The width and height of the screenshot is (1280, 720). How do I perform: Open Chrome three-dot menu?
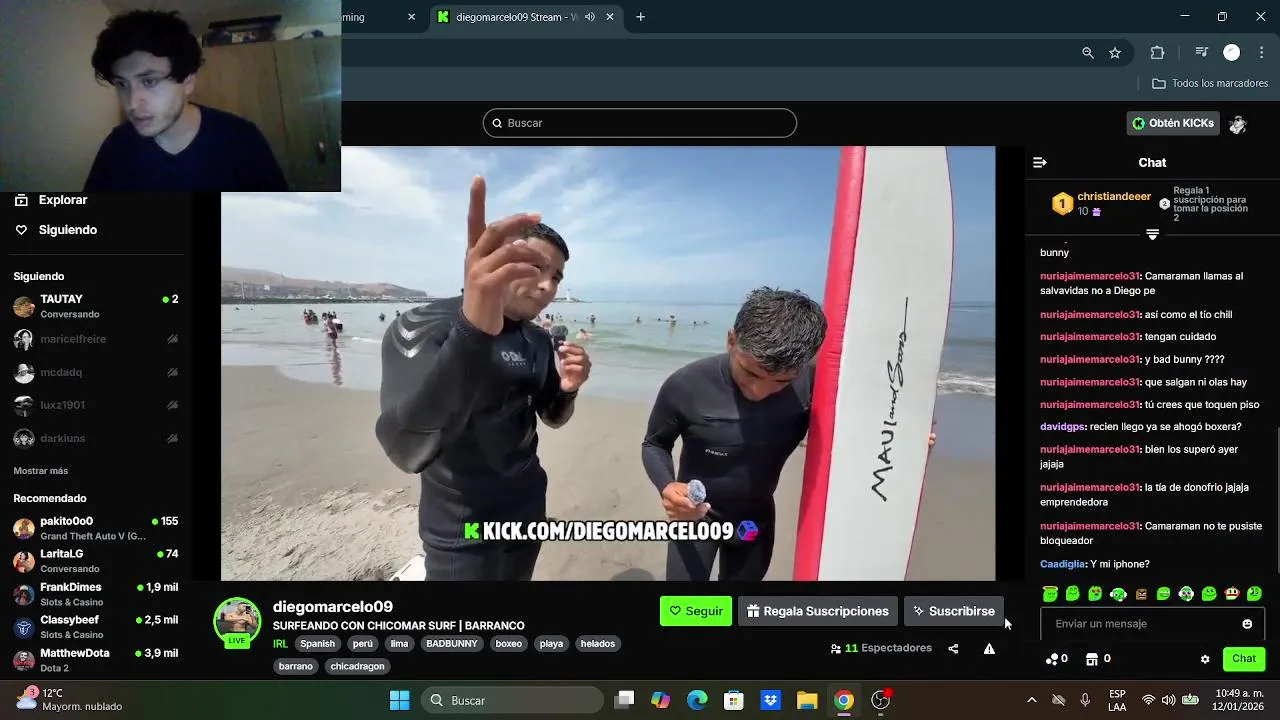1261,53
